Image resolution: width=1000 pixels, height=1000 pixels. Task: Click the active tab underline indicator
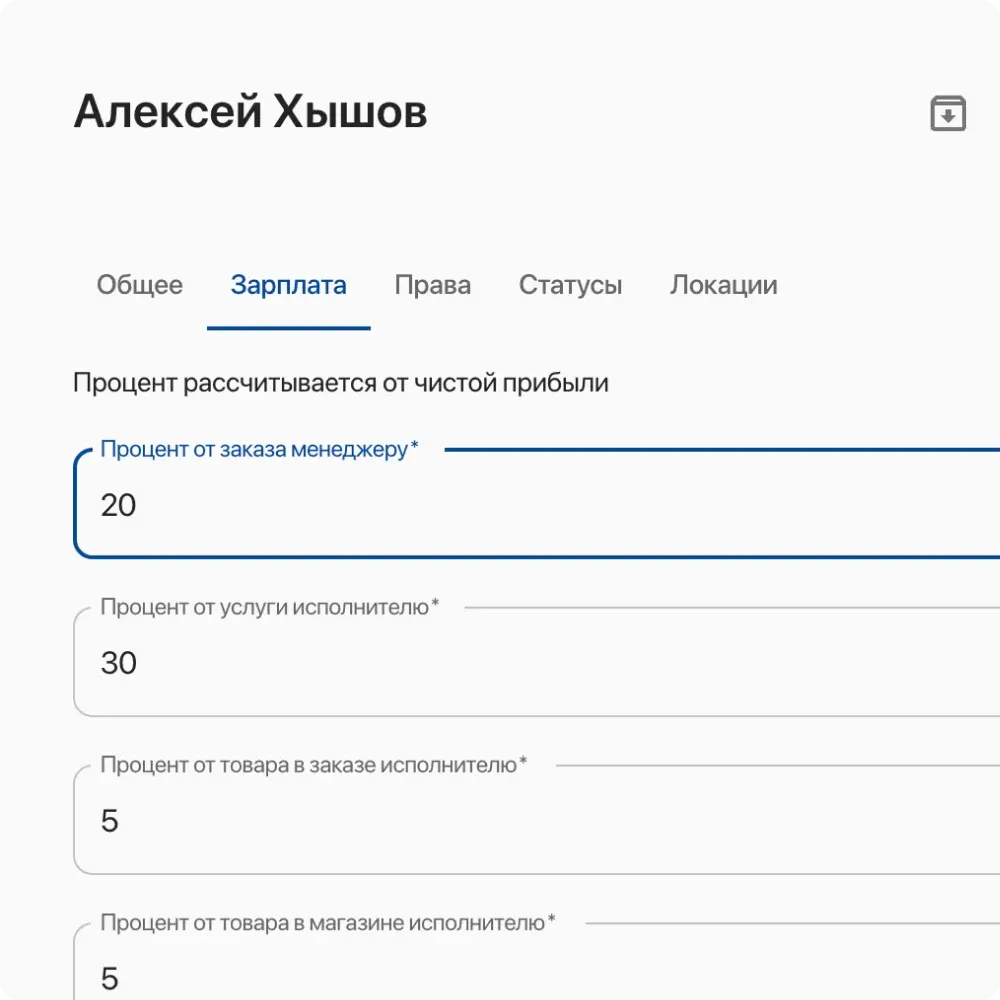288,325
